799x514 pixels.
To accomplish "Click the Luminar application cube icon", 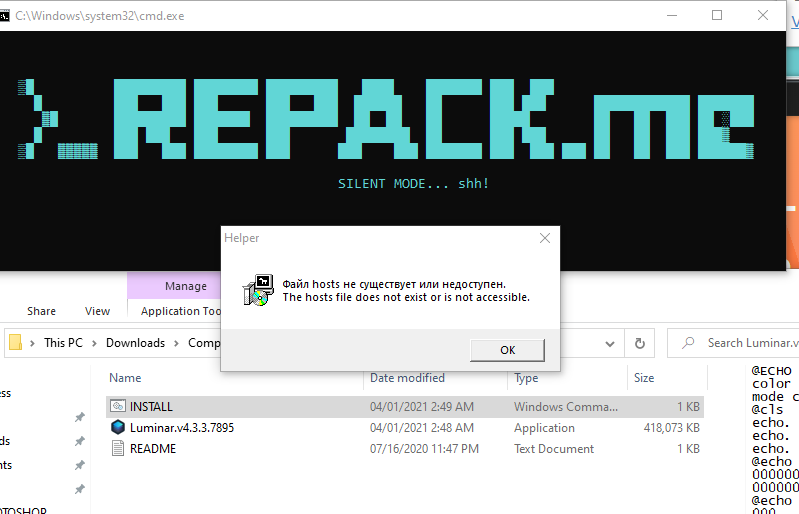I will [118, 427].
